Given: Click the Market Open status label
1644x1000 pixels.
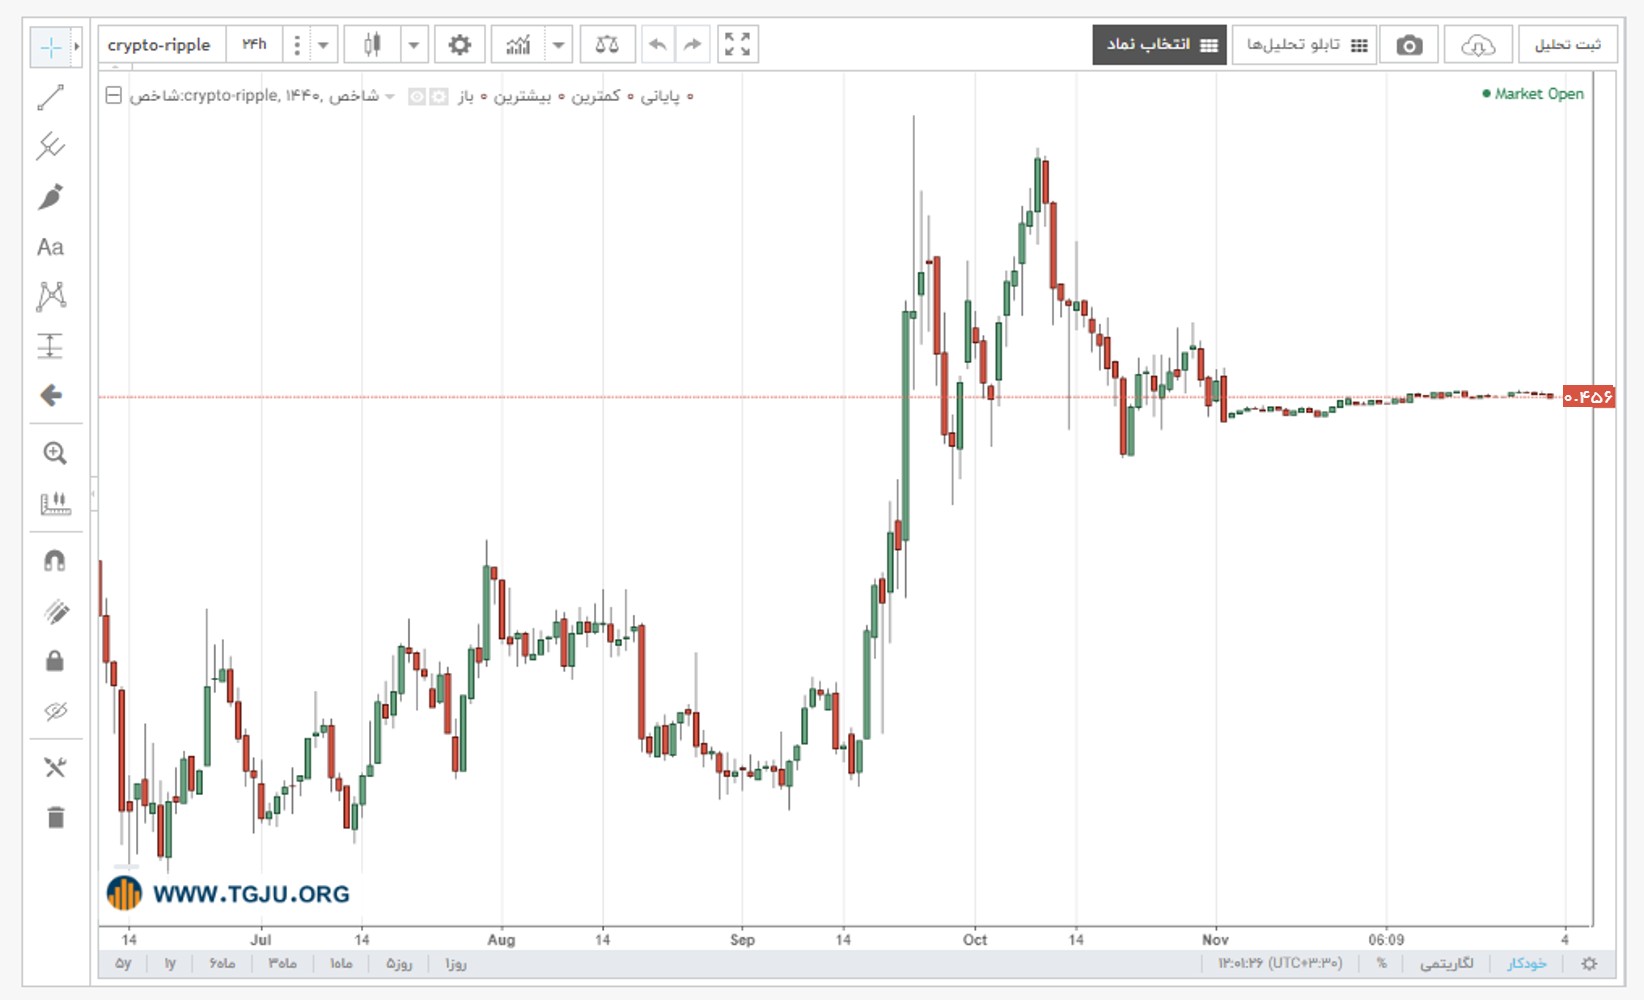Looking at the screenshot, I should 1533,94.
